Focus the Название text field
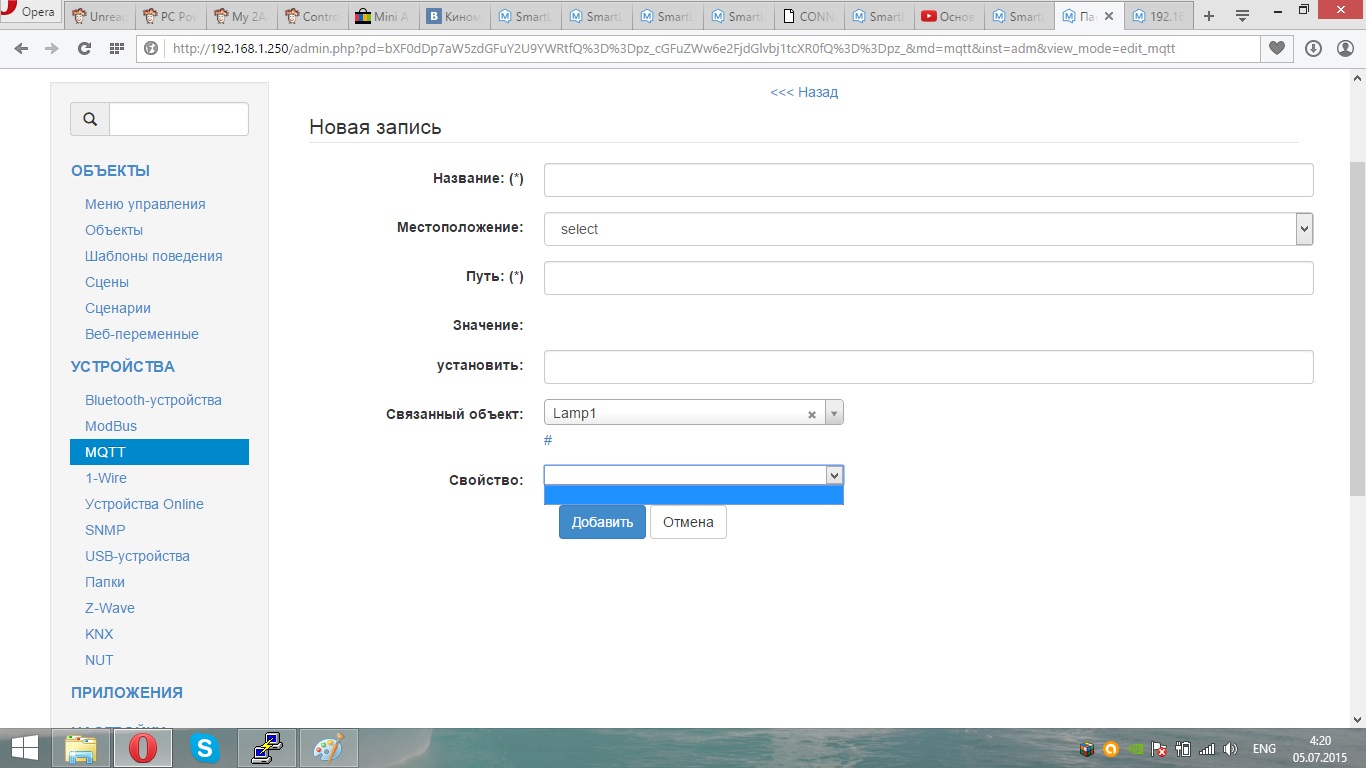 (927, 180)
